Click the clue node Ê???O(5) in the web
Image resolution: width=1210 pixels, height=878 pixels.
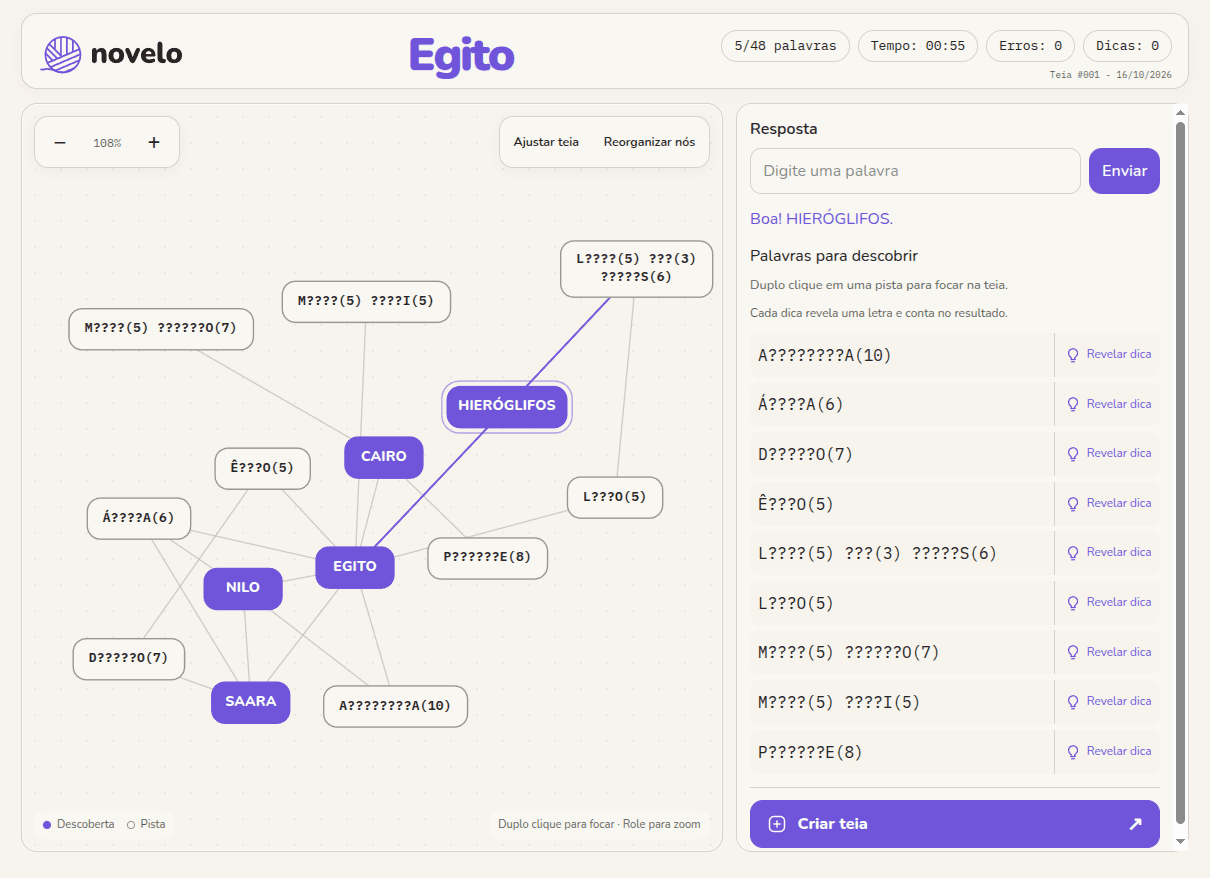(x=263, y=468)
